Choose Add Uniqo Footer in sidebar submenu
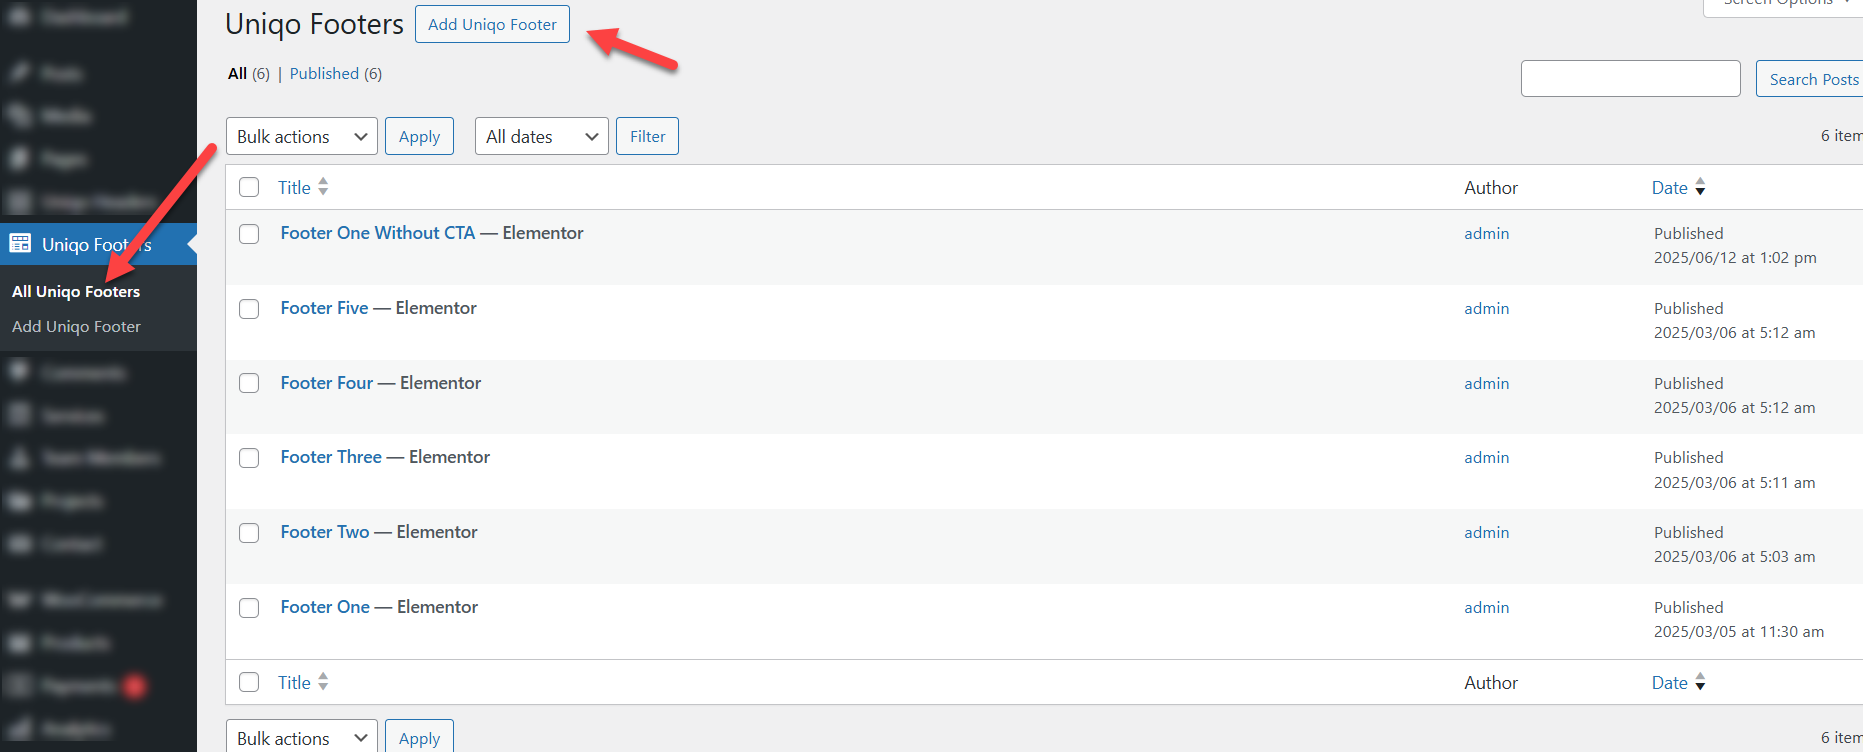Viewport: 1863px width, 752px height. [x=76, y=327]
